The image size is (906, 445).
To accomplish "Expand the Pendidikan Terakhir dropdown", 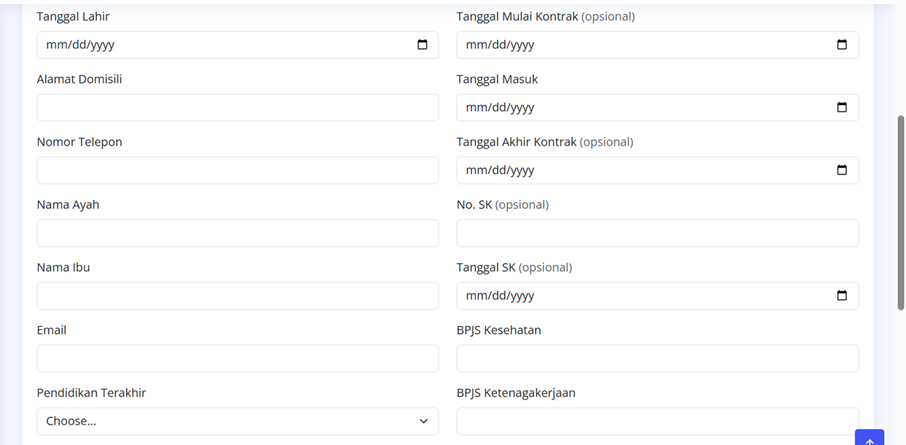I will click(237, 421).
